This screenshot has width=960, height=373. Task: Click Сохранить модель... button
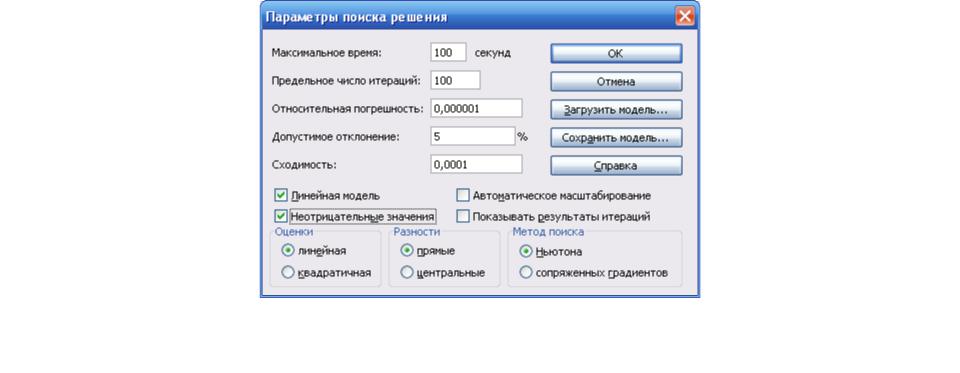click(616, 138)
